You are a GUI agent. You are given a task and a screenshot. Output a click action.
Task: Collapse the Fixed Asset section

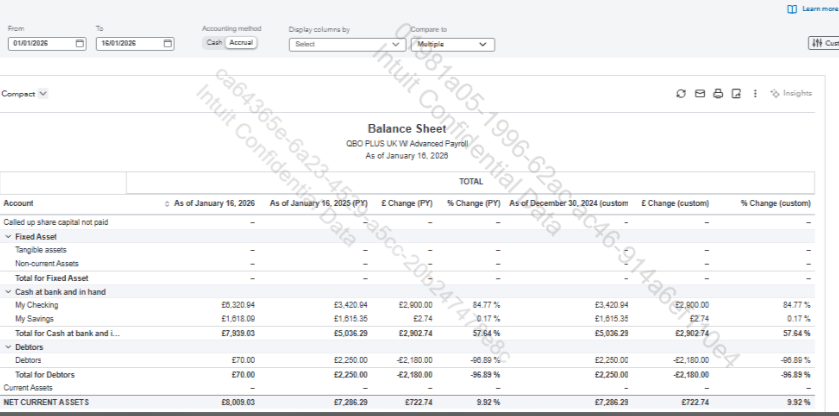8,237
